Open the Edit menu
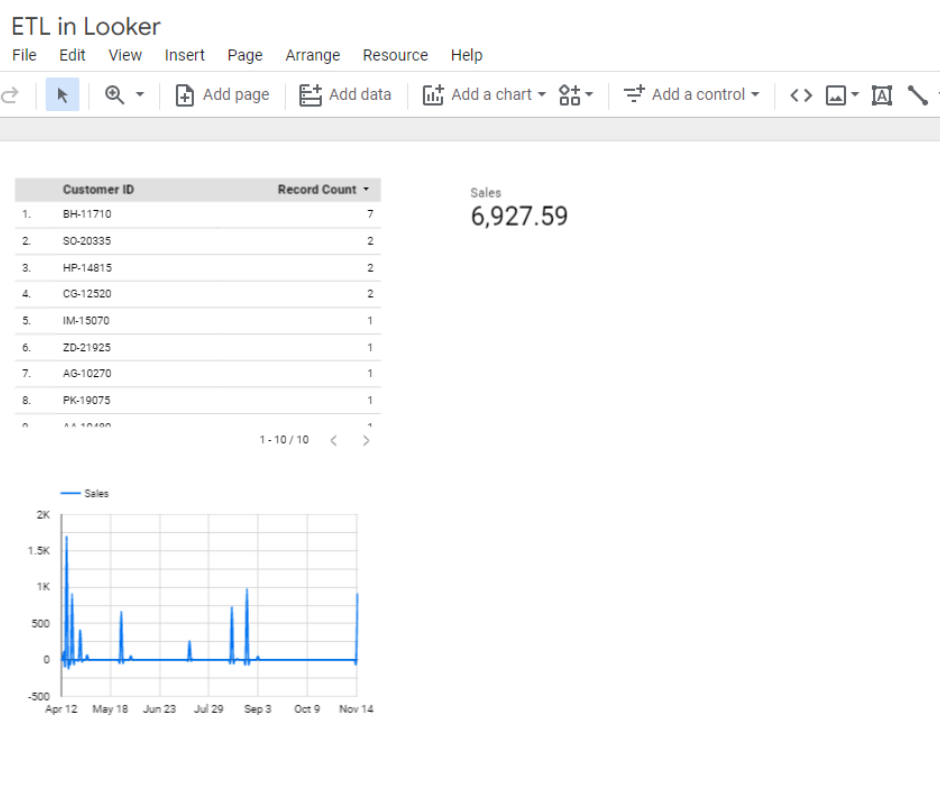The width and height of the screenshot is (940, 788). click(x=72, y=55)
